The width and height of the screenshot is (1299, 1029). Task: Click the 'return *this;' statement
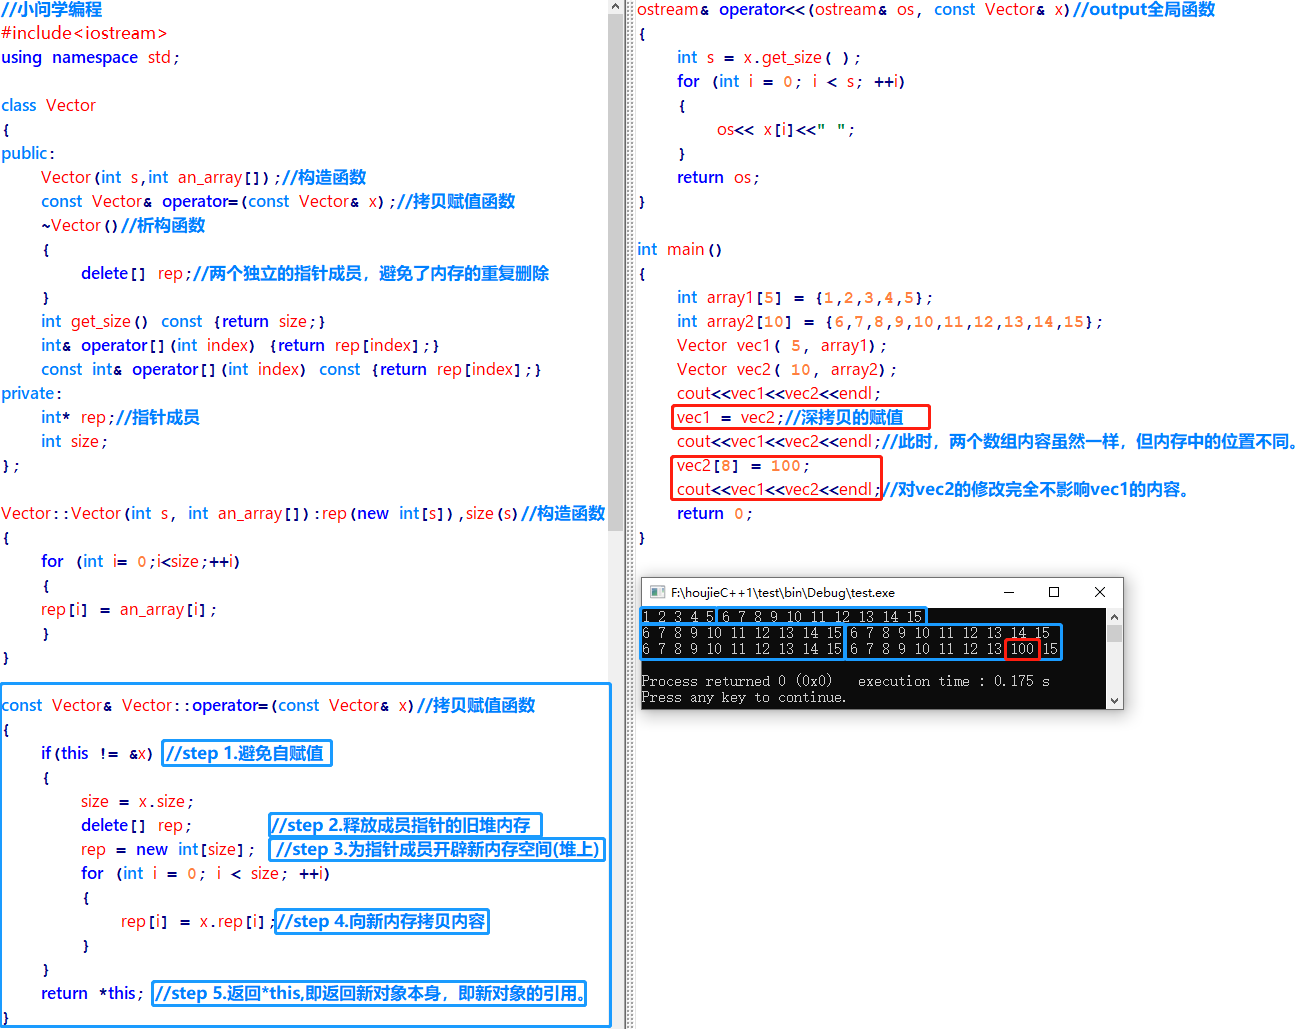(92, 993)
